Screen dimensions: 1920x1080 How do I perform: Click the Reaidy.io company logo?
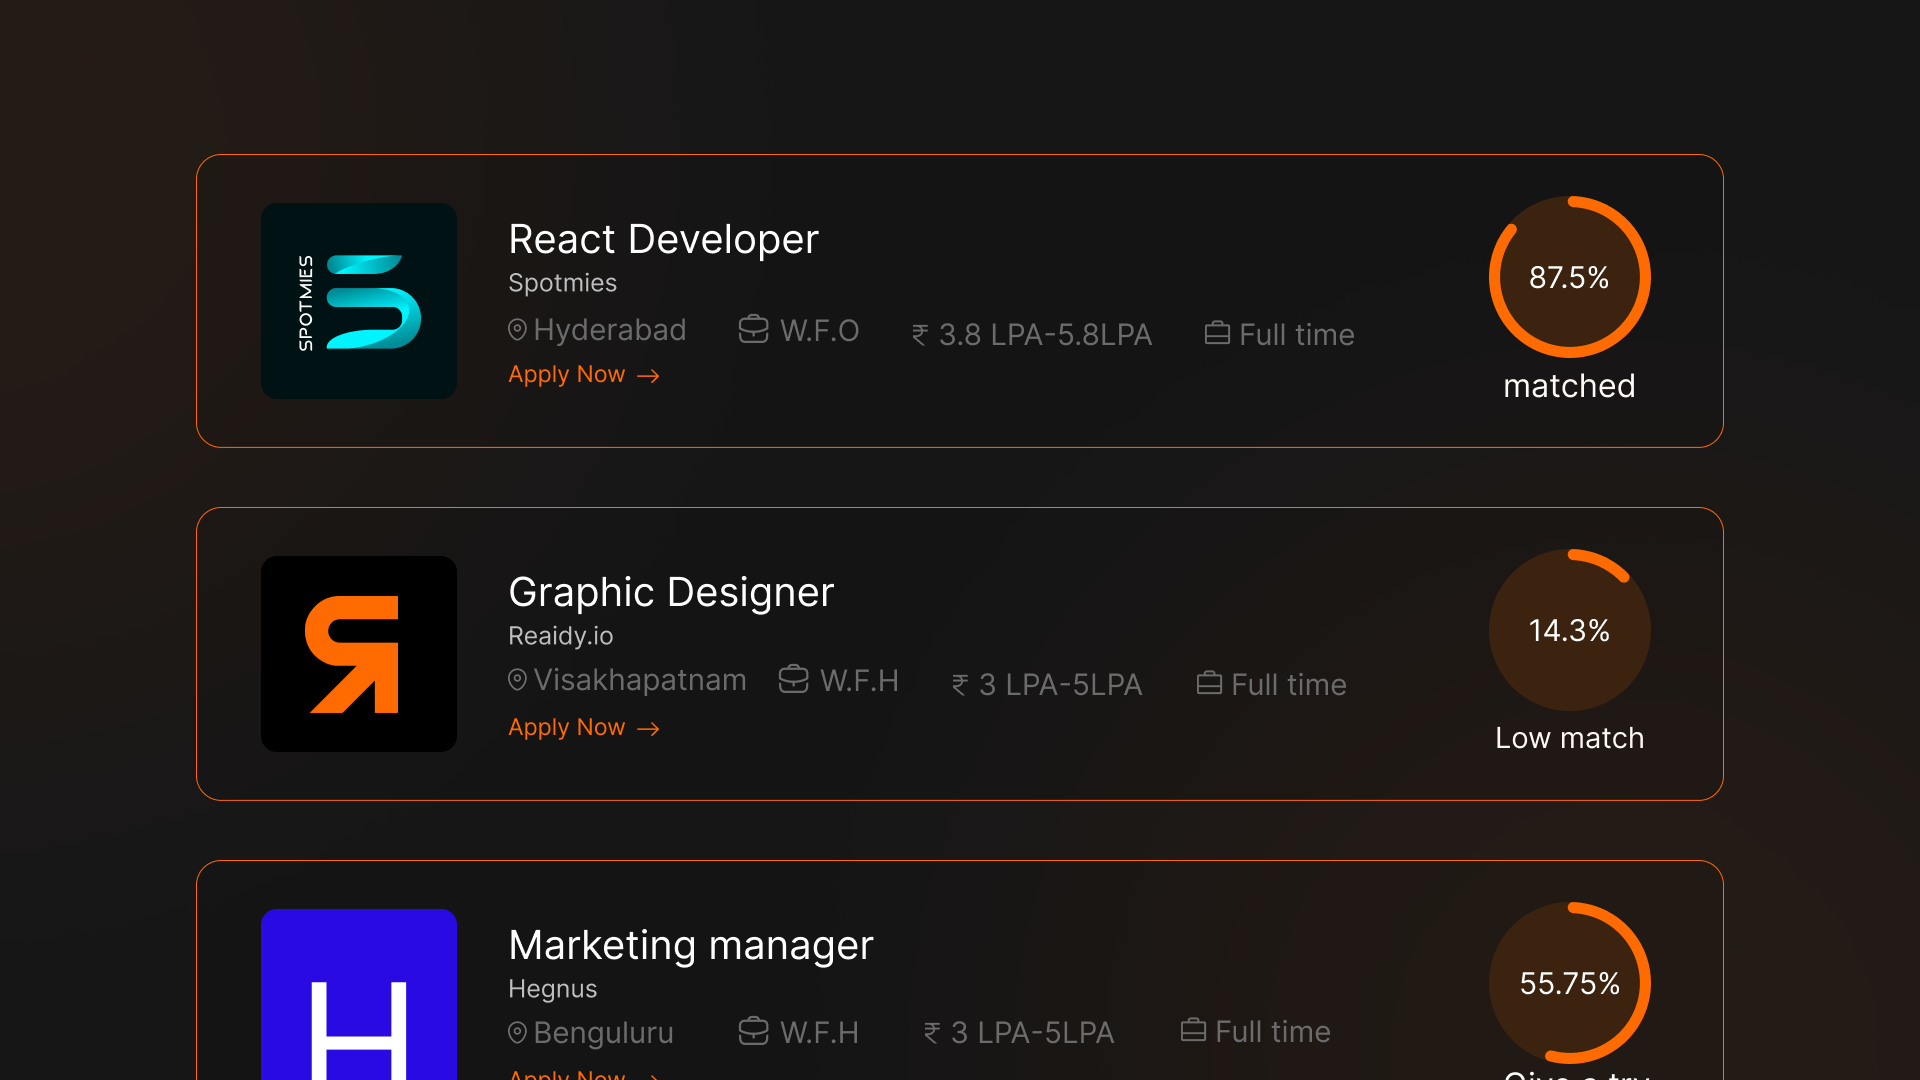pyautogui.click(x=358, y=654)
